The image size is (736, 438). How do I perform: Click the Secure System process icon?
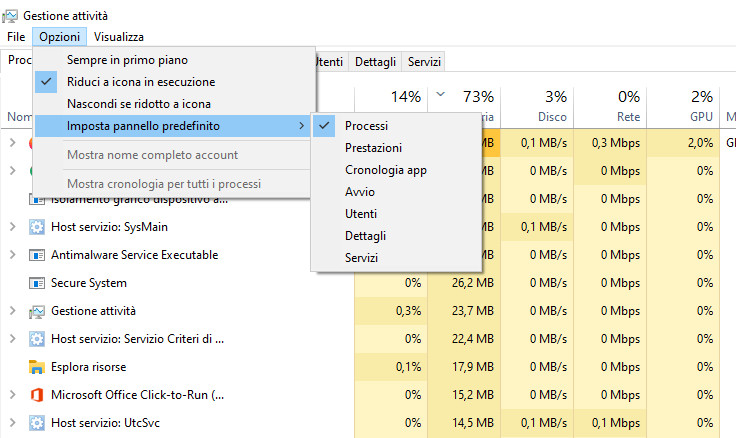[x=37, y=283]
